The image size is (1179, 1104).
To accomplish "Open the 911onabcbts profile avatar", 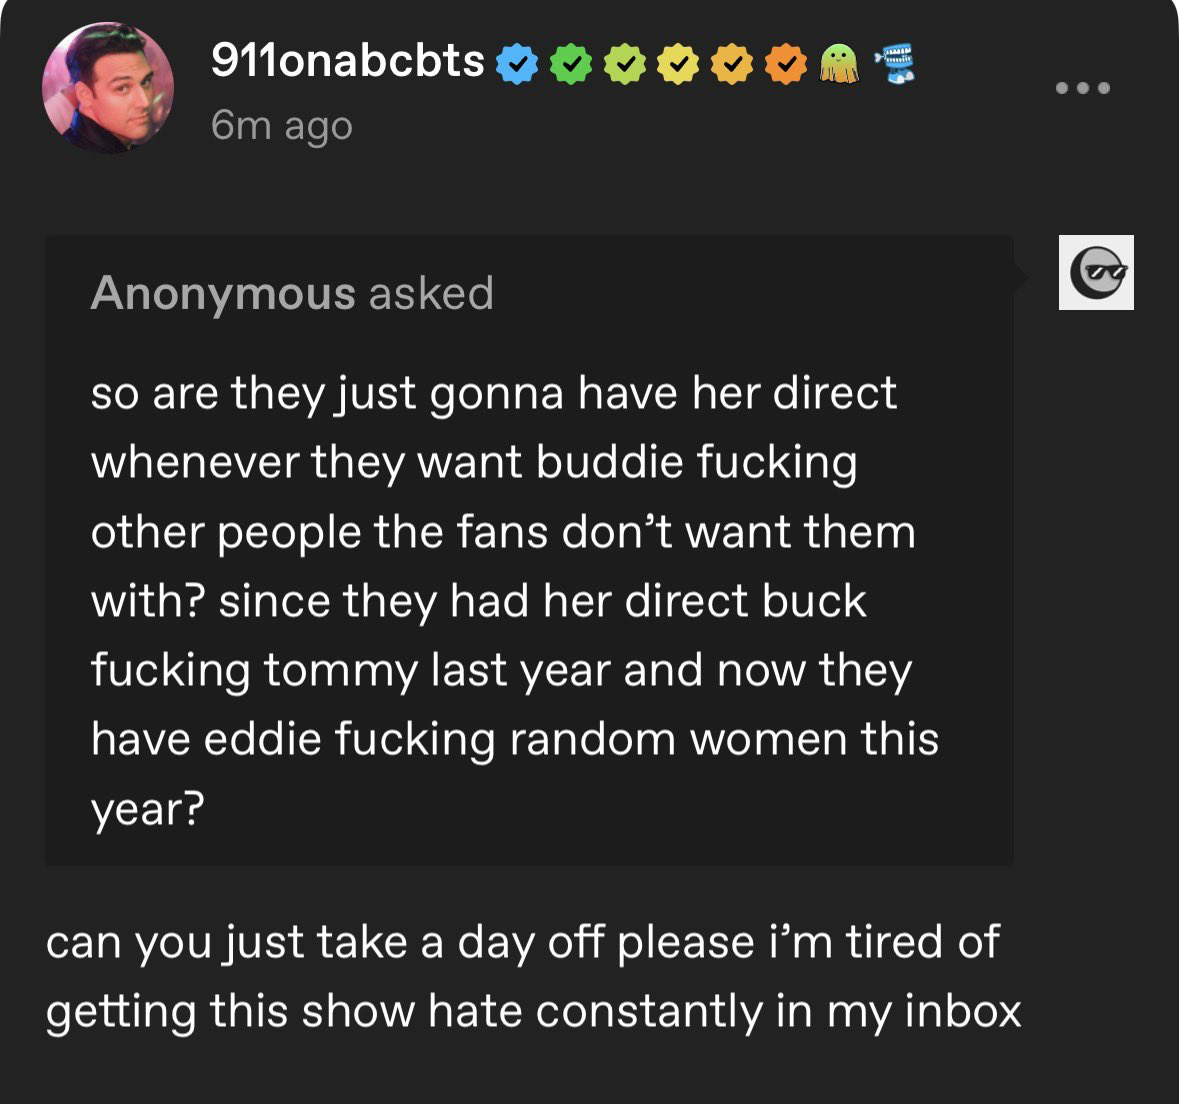I will click(x=108, y=88).
